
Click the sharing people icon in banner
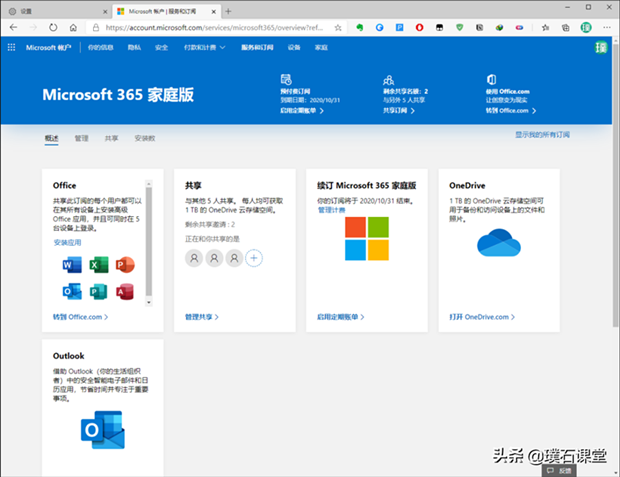(x=388, y=80)
